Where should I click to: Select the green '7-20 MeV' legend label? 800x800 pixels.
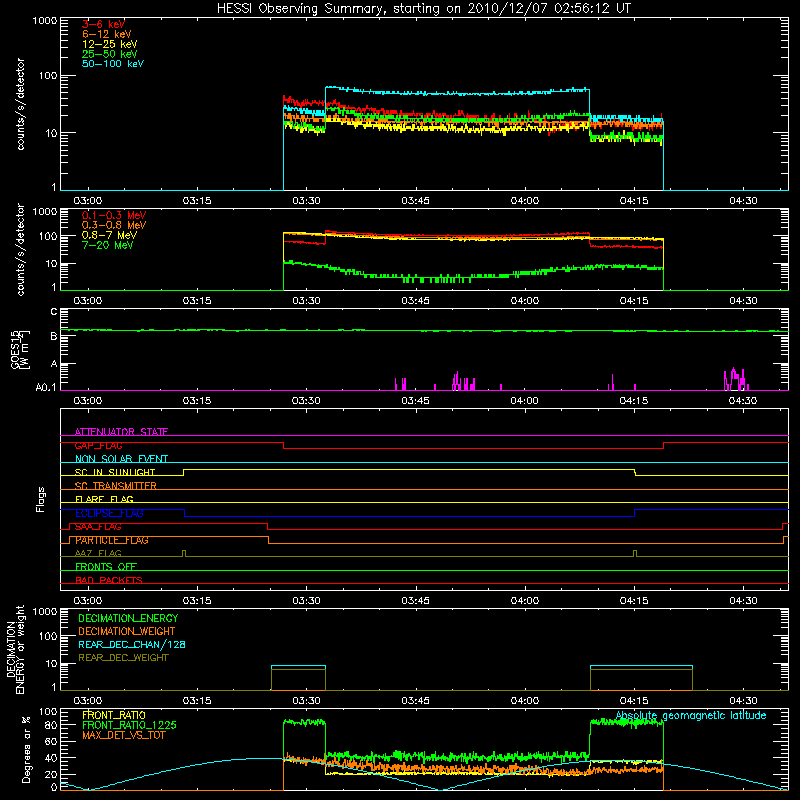(x=107, y=245)
